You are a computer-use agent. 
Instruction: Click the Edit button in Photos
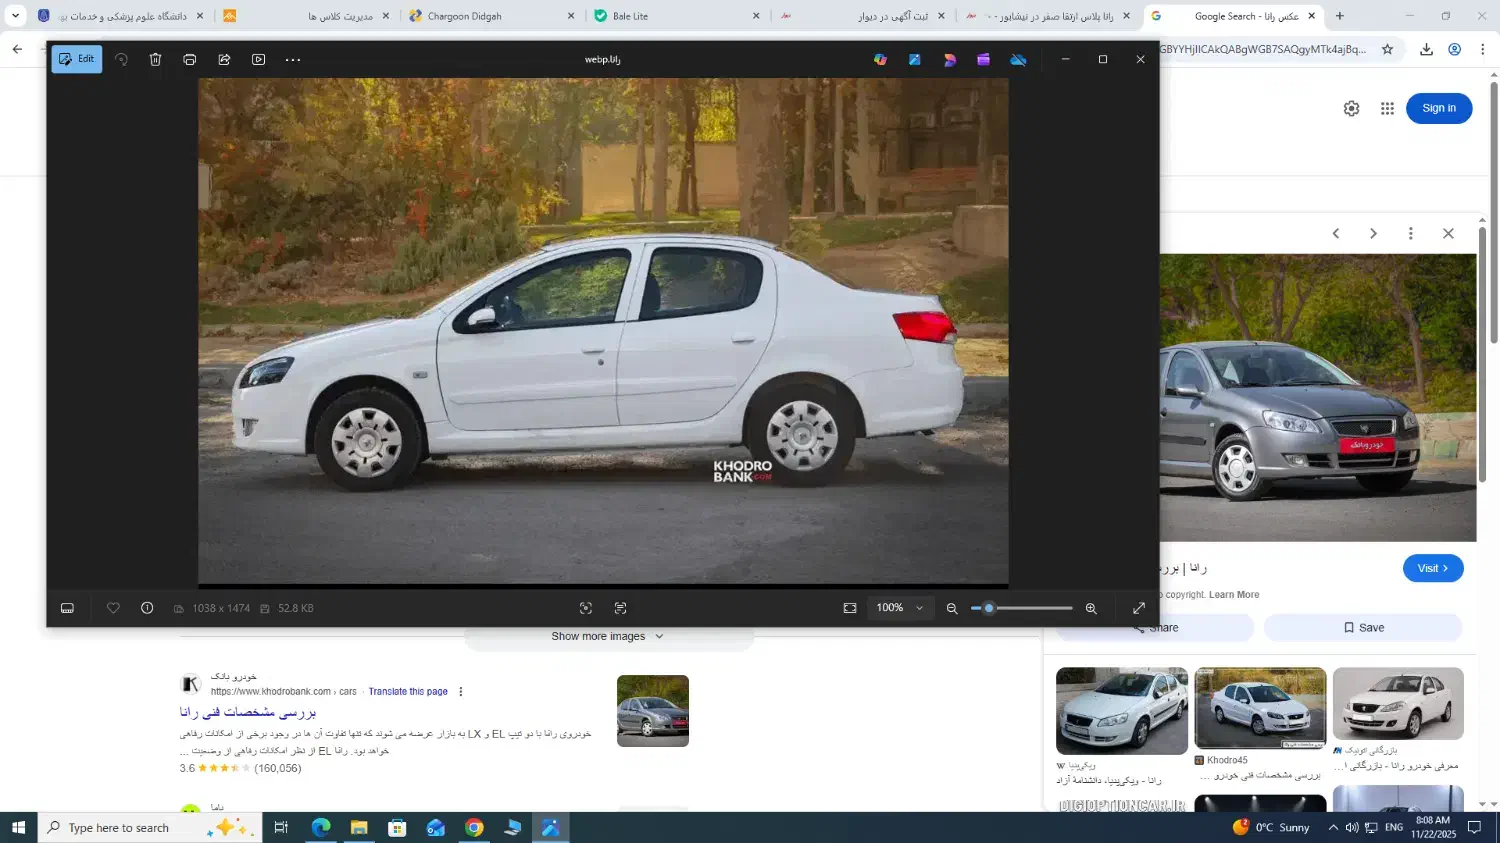coord(77,59)
